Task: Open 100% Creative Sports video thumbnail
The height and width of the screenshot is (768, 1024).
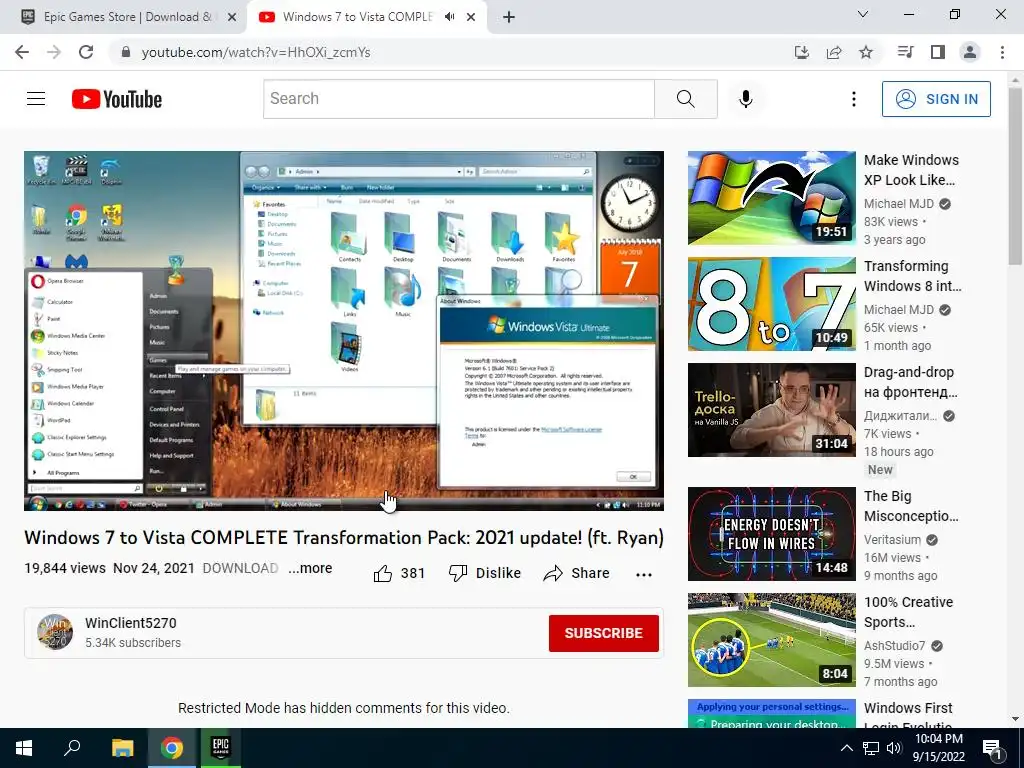Action: pyautogui.click(x=771, y=639)
